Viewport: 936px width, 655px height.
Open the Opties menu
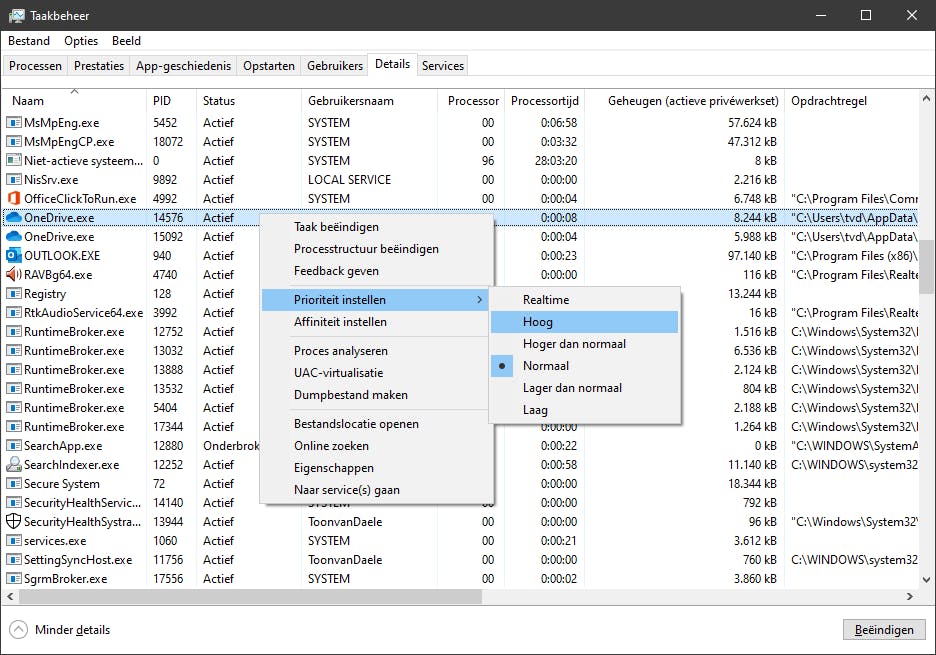click(81, 41)
